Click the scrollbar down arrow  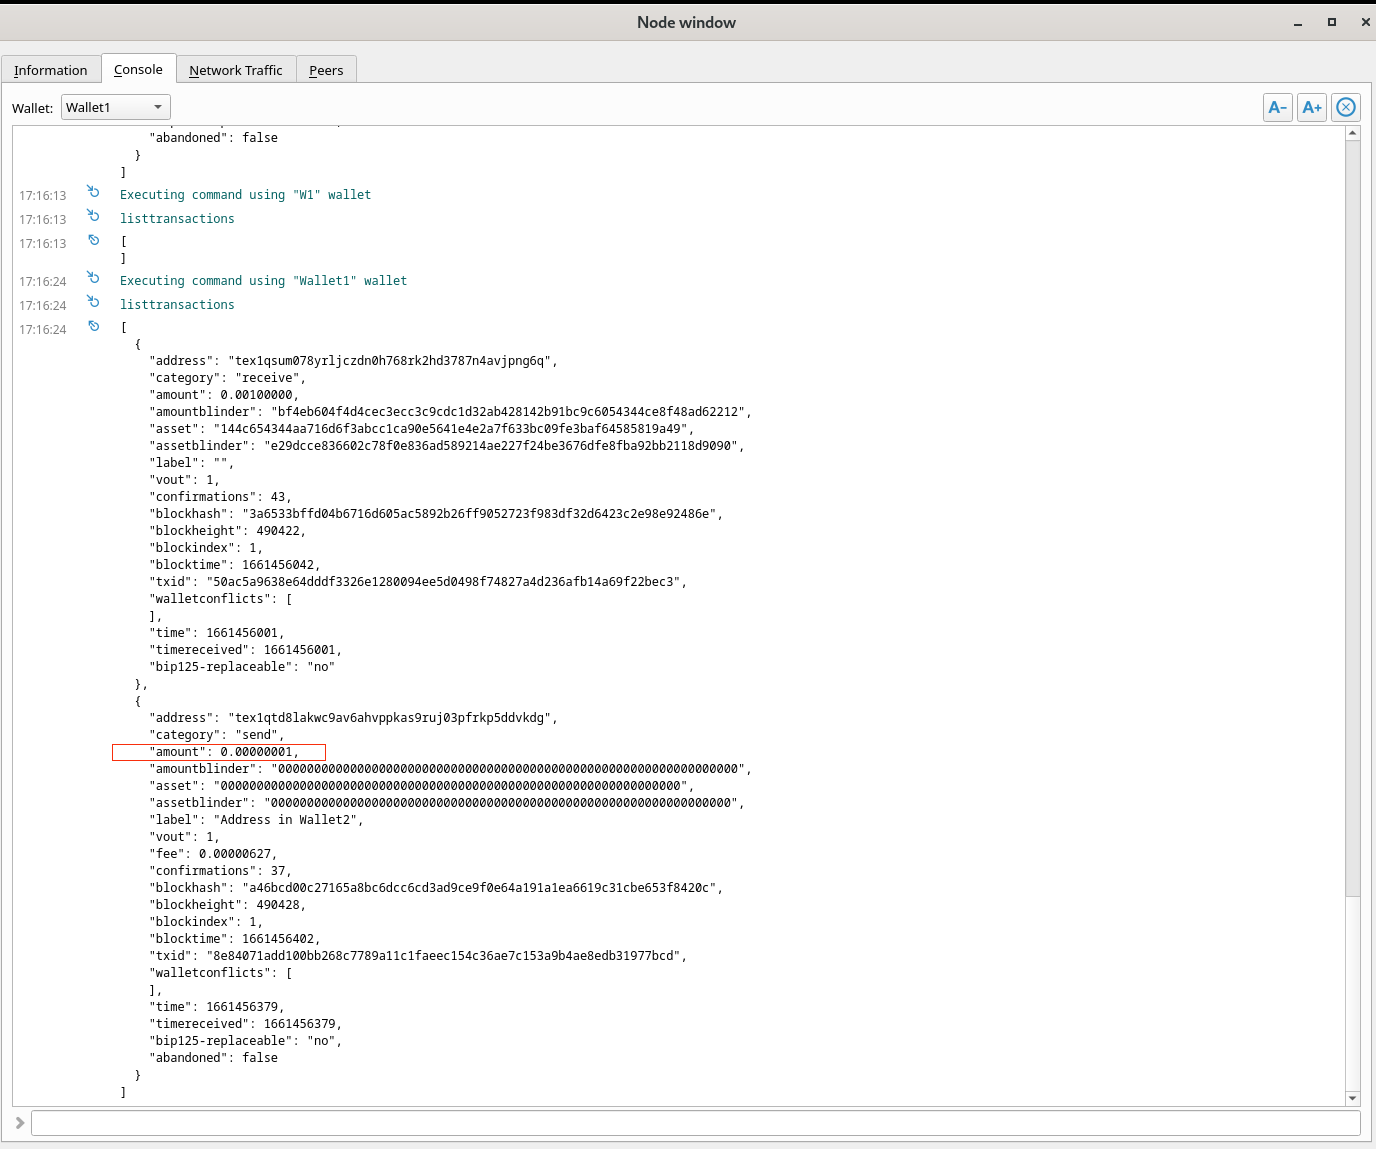point(1352,1097)
